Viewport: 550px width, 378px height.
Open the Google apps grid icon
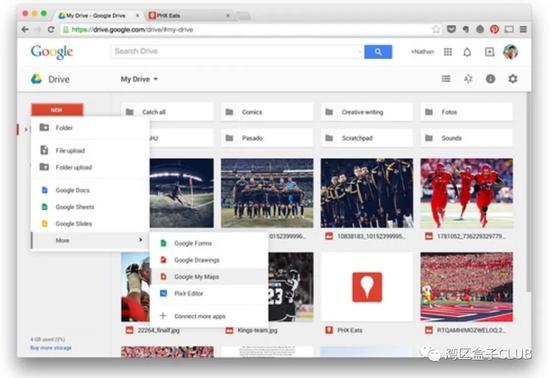[448, 52]
